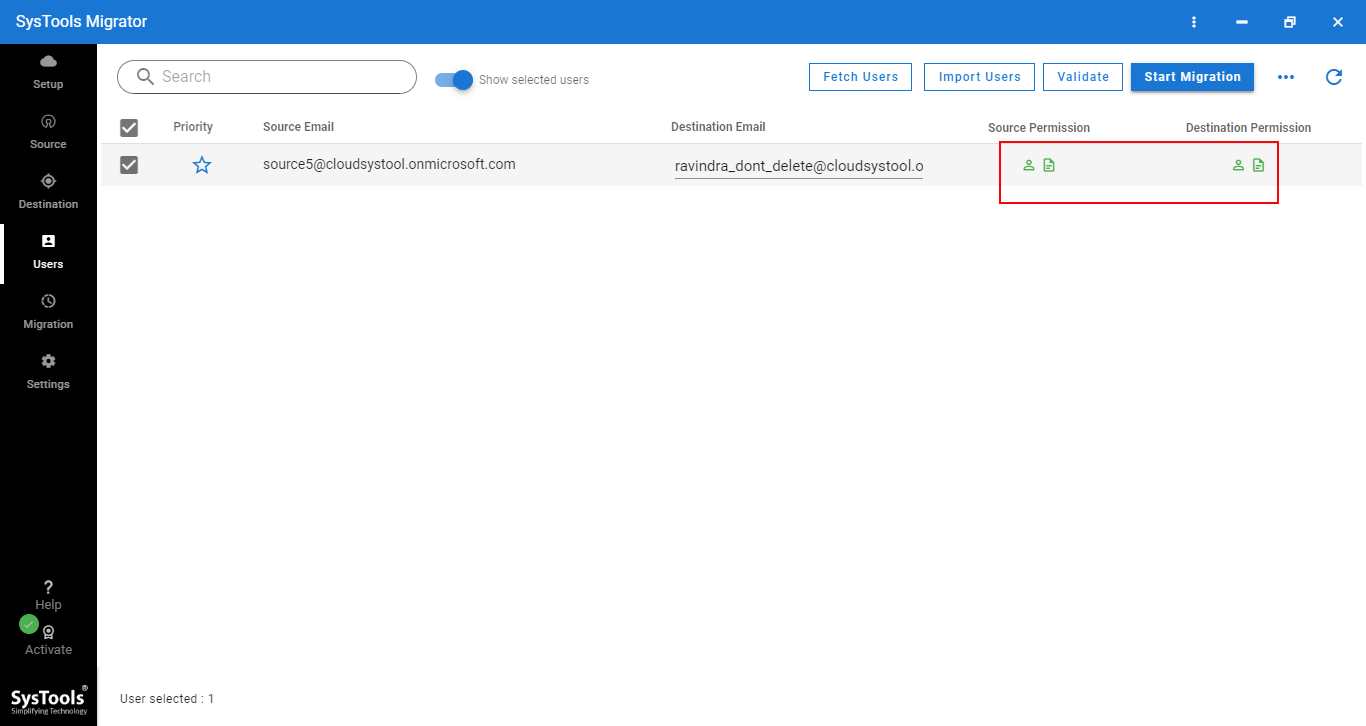Click the source permission user icon
The height and width of the screenshot is (726, 1366).
pyautogui.click(x=1029, y=165)
